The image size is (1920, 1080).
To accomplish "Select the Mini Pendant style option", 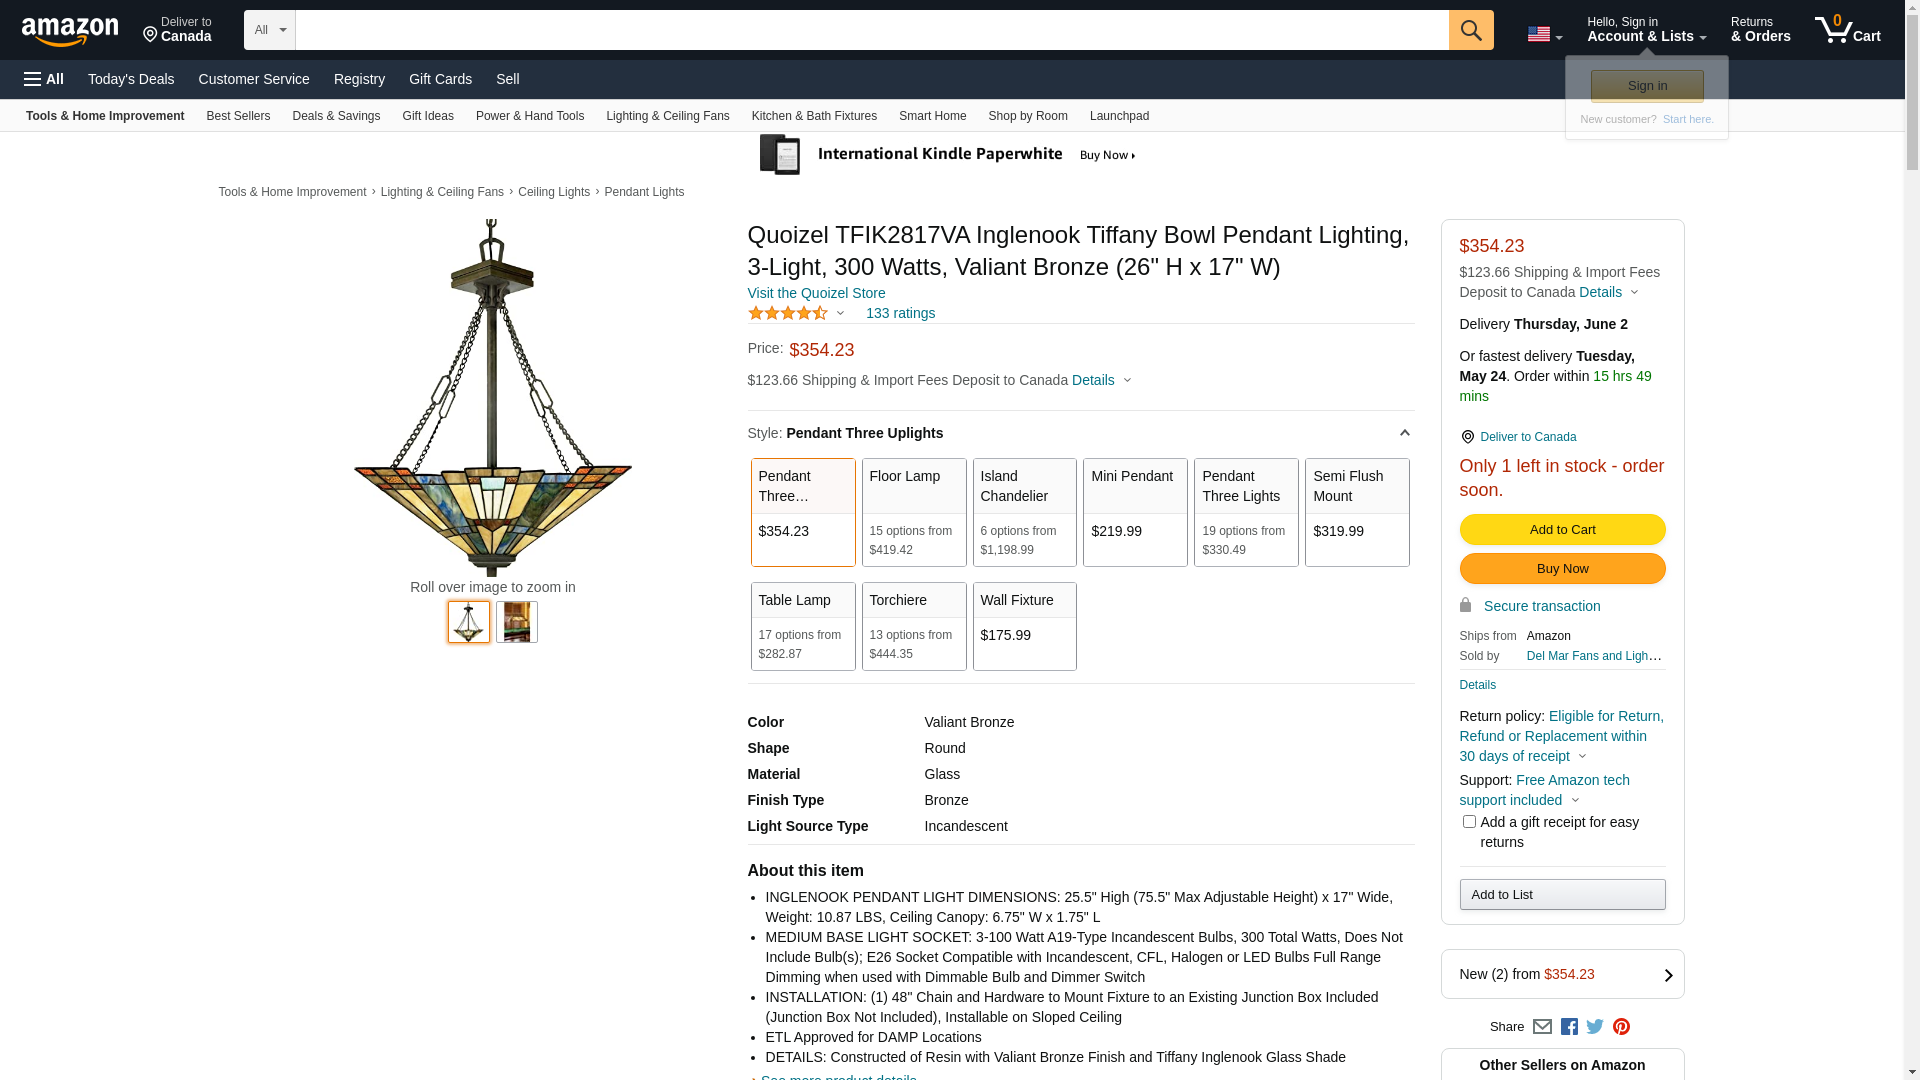I will click(1135, 512).
